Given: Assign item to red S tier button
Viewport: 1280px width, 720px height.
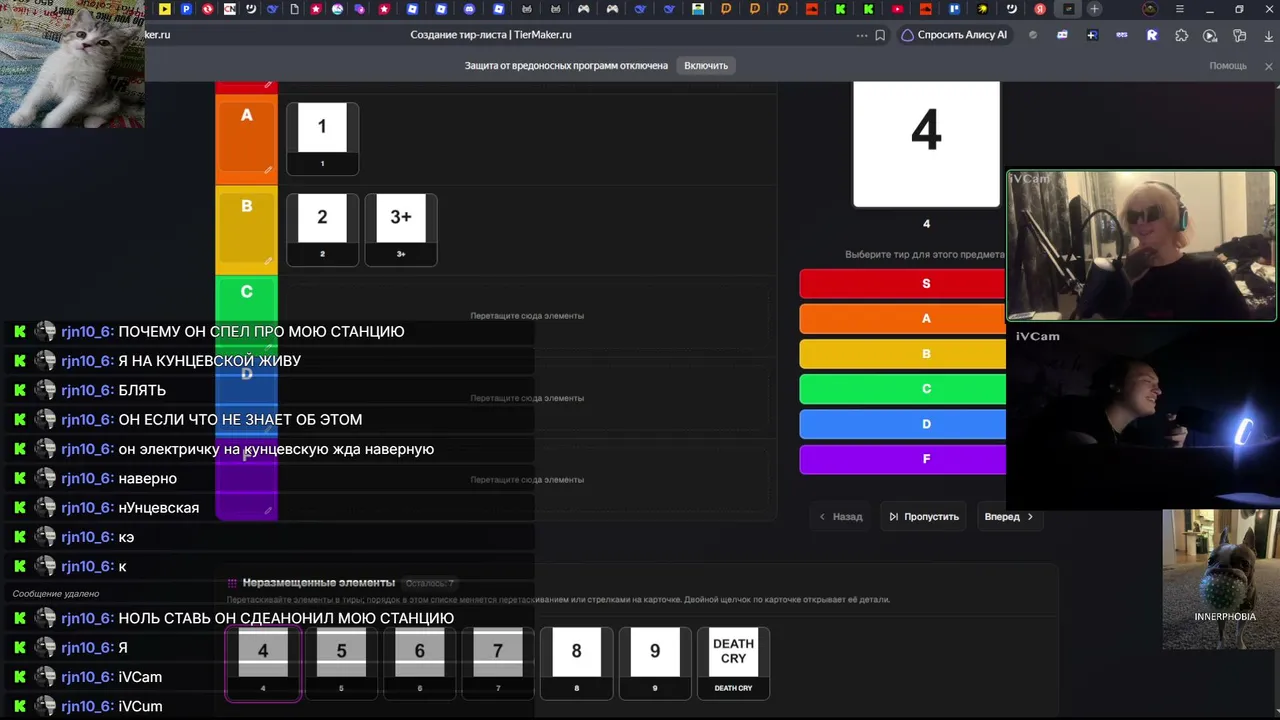Looking at the screenshot, I should pyautogui.click(x=903, y=284).
